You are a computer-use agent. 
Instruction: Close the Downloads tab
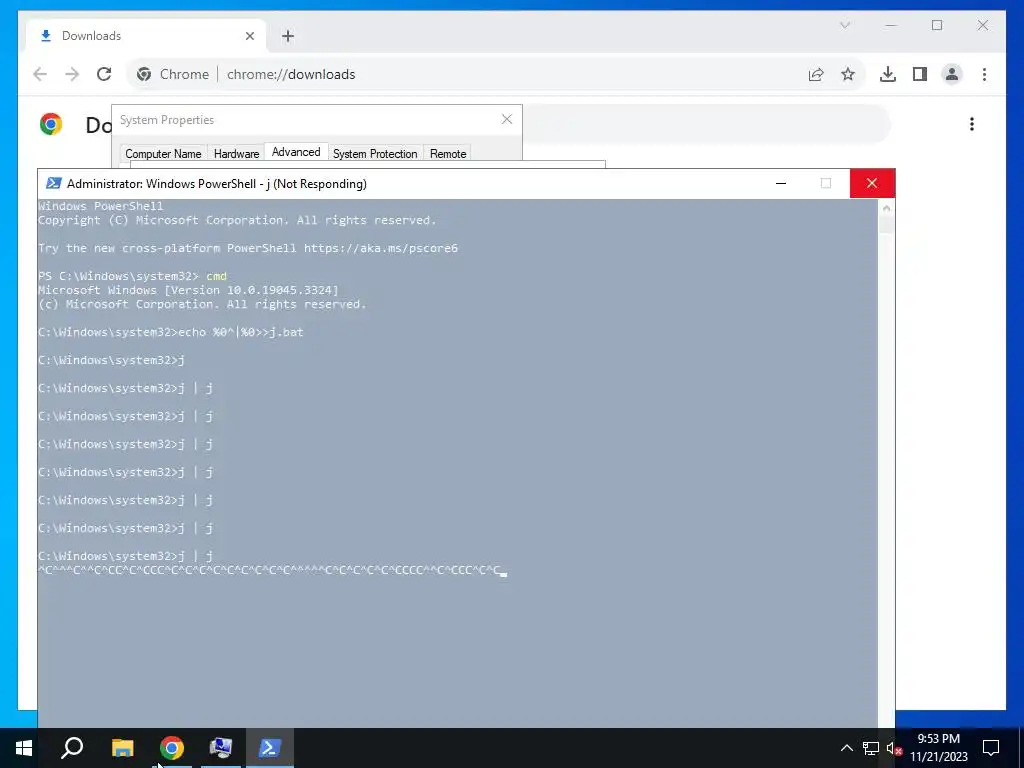pos(249,36)
